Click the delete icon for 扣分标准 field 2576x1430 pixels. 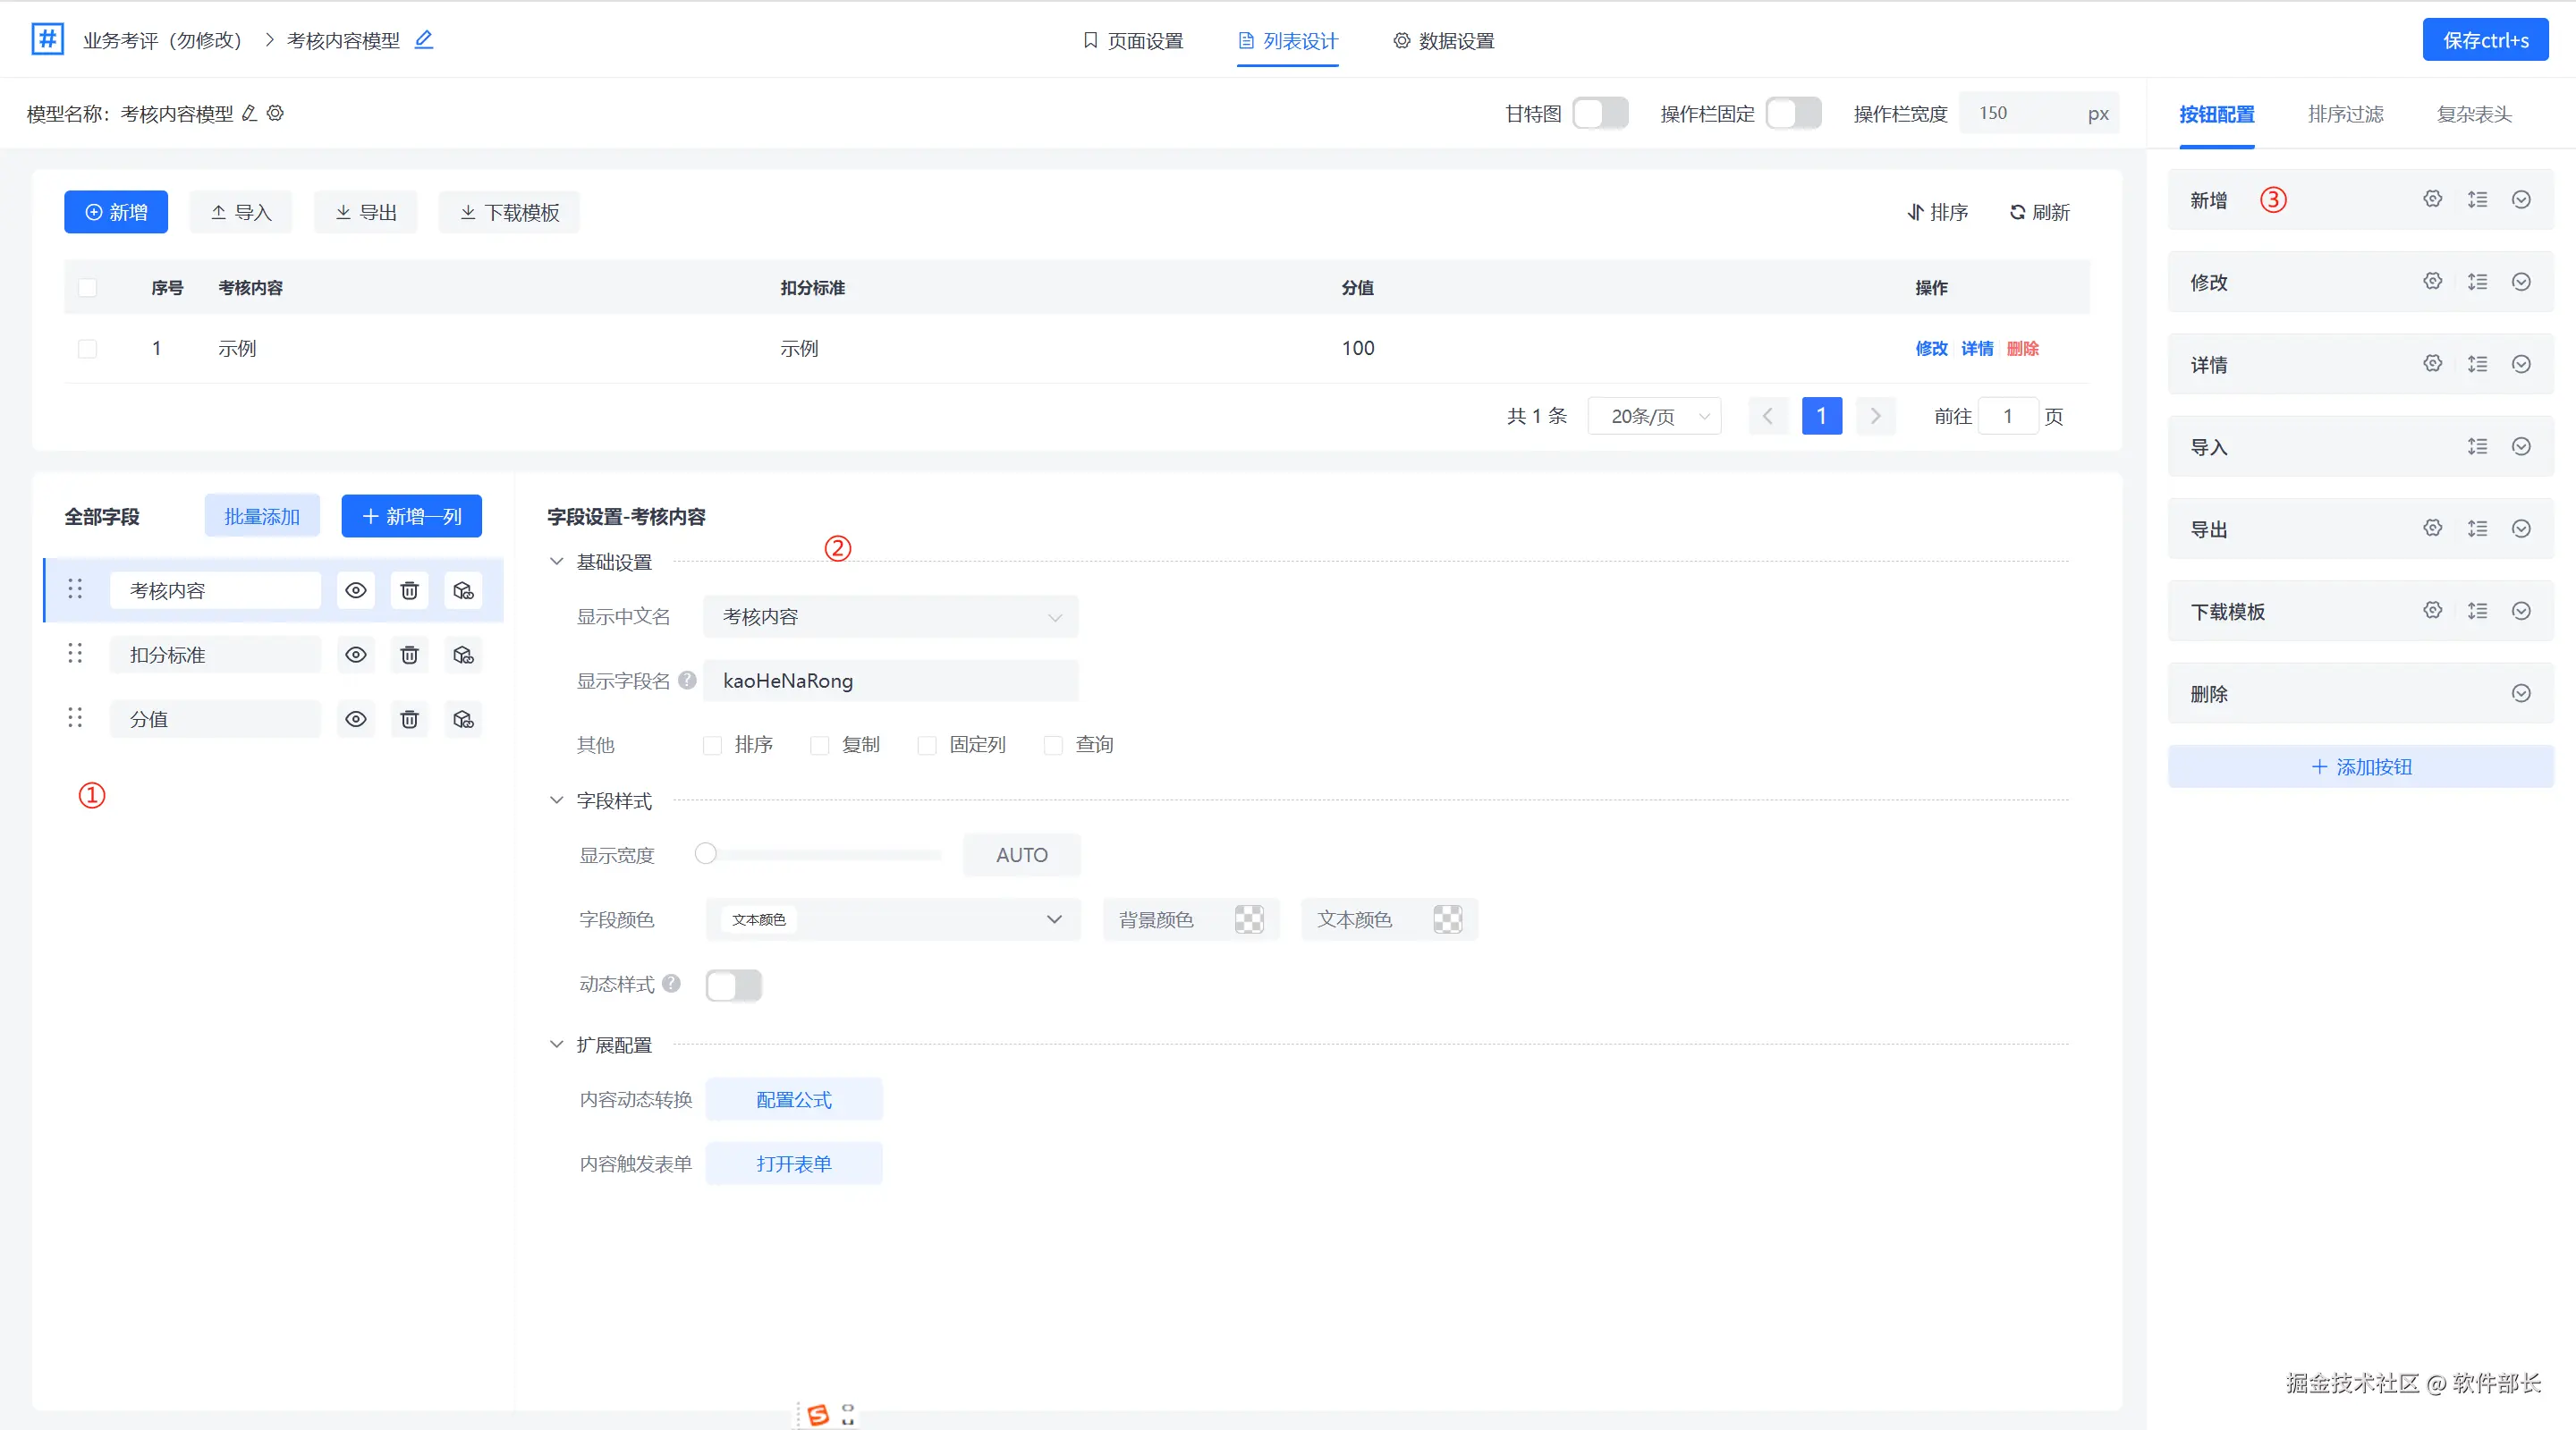tap(409, 655)
